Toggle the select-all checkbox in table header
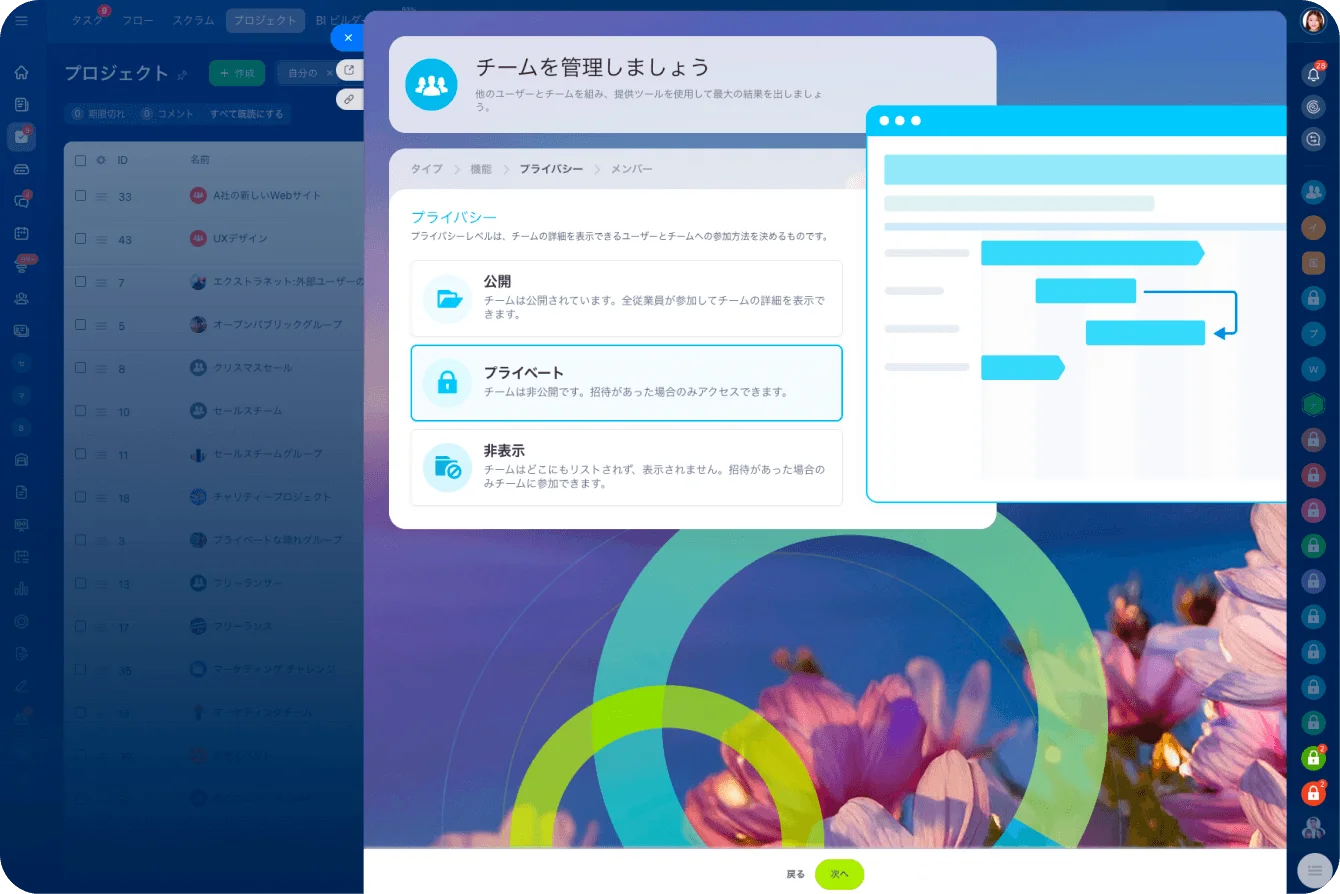Viewport: 1340px width, 894px height. [x=80, y=160]
